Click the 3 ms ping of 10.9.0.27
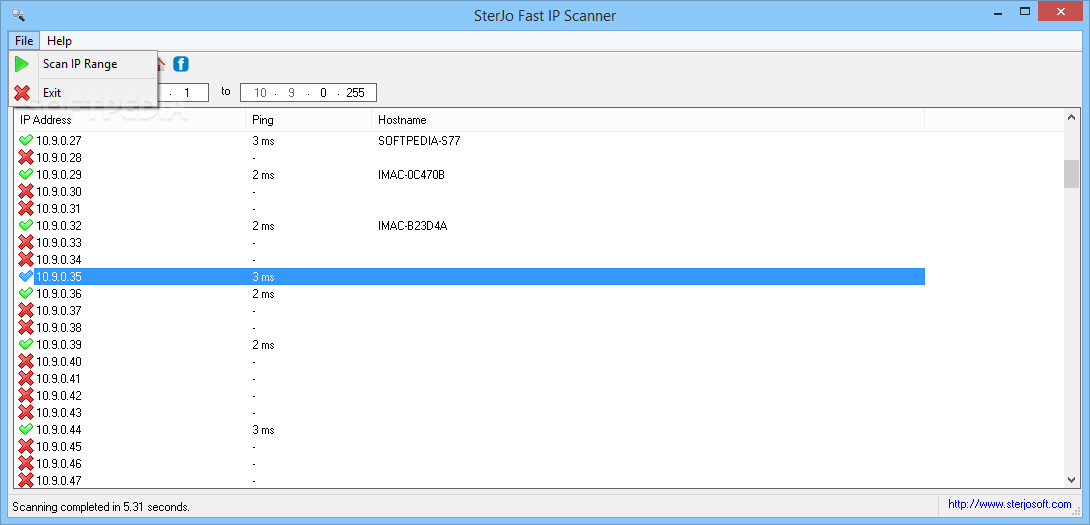This screenshot has height=525, width=1090. (263, 140)
